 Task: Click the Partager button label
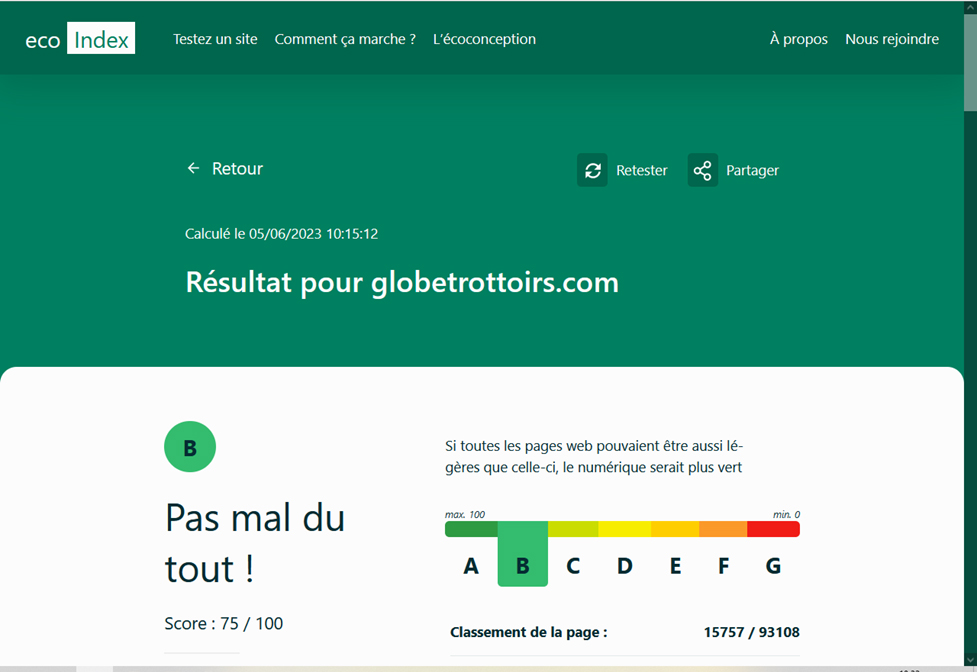(752, 171)
